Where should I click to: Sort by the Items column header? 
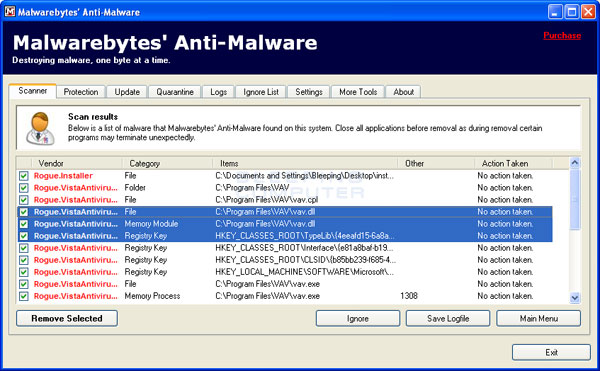coord(305,164)
